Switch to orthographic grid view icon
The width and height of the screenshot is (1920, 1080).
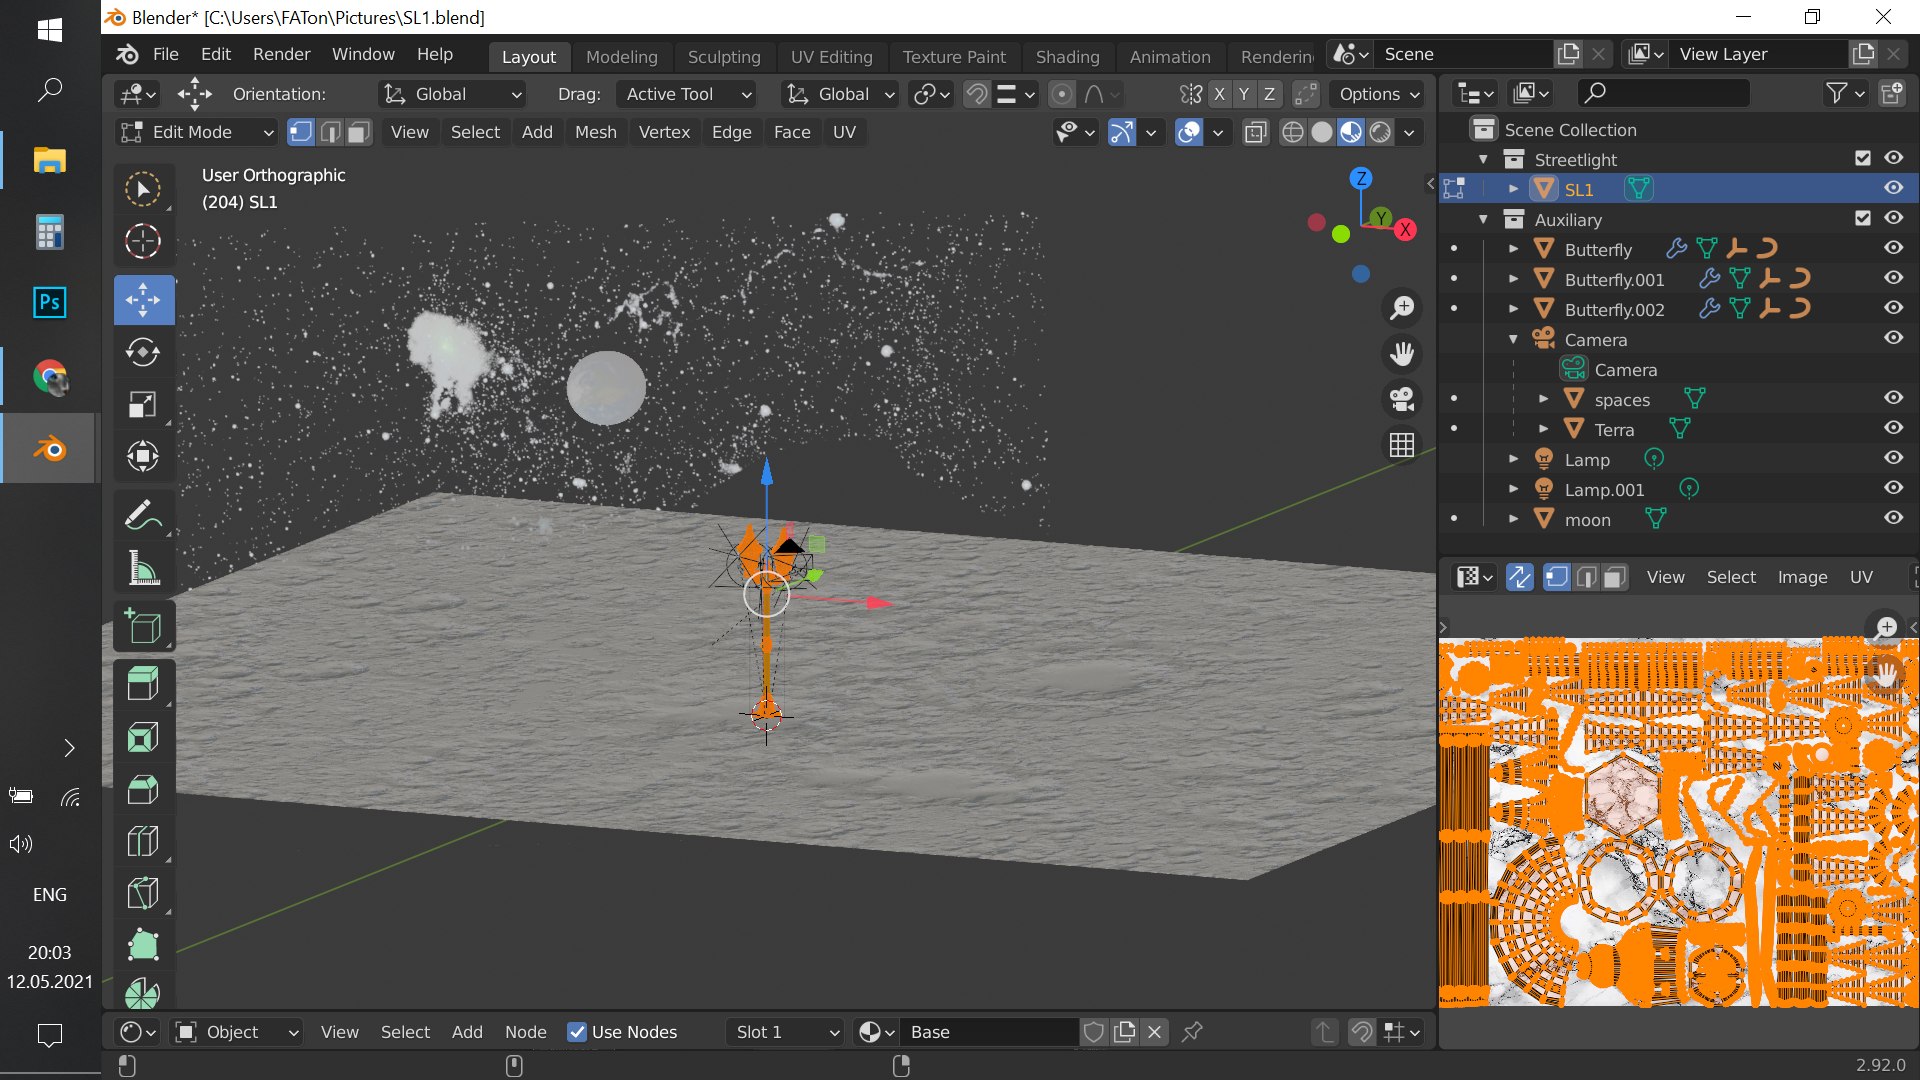pyautogui.click(x=1402, y=445)
